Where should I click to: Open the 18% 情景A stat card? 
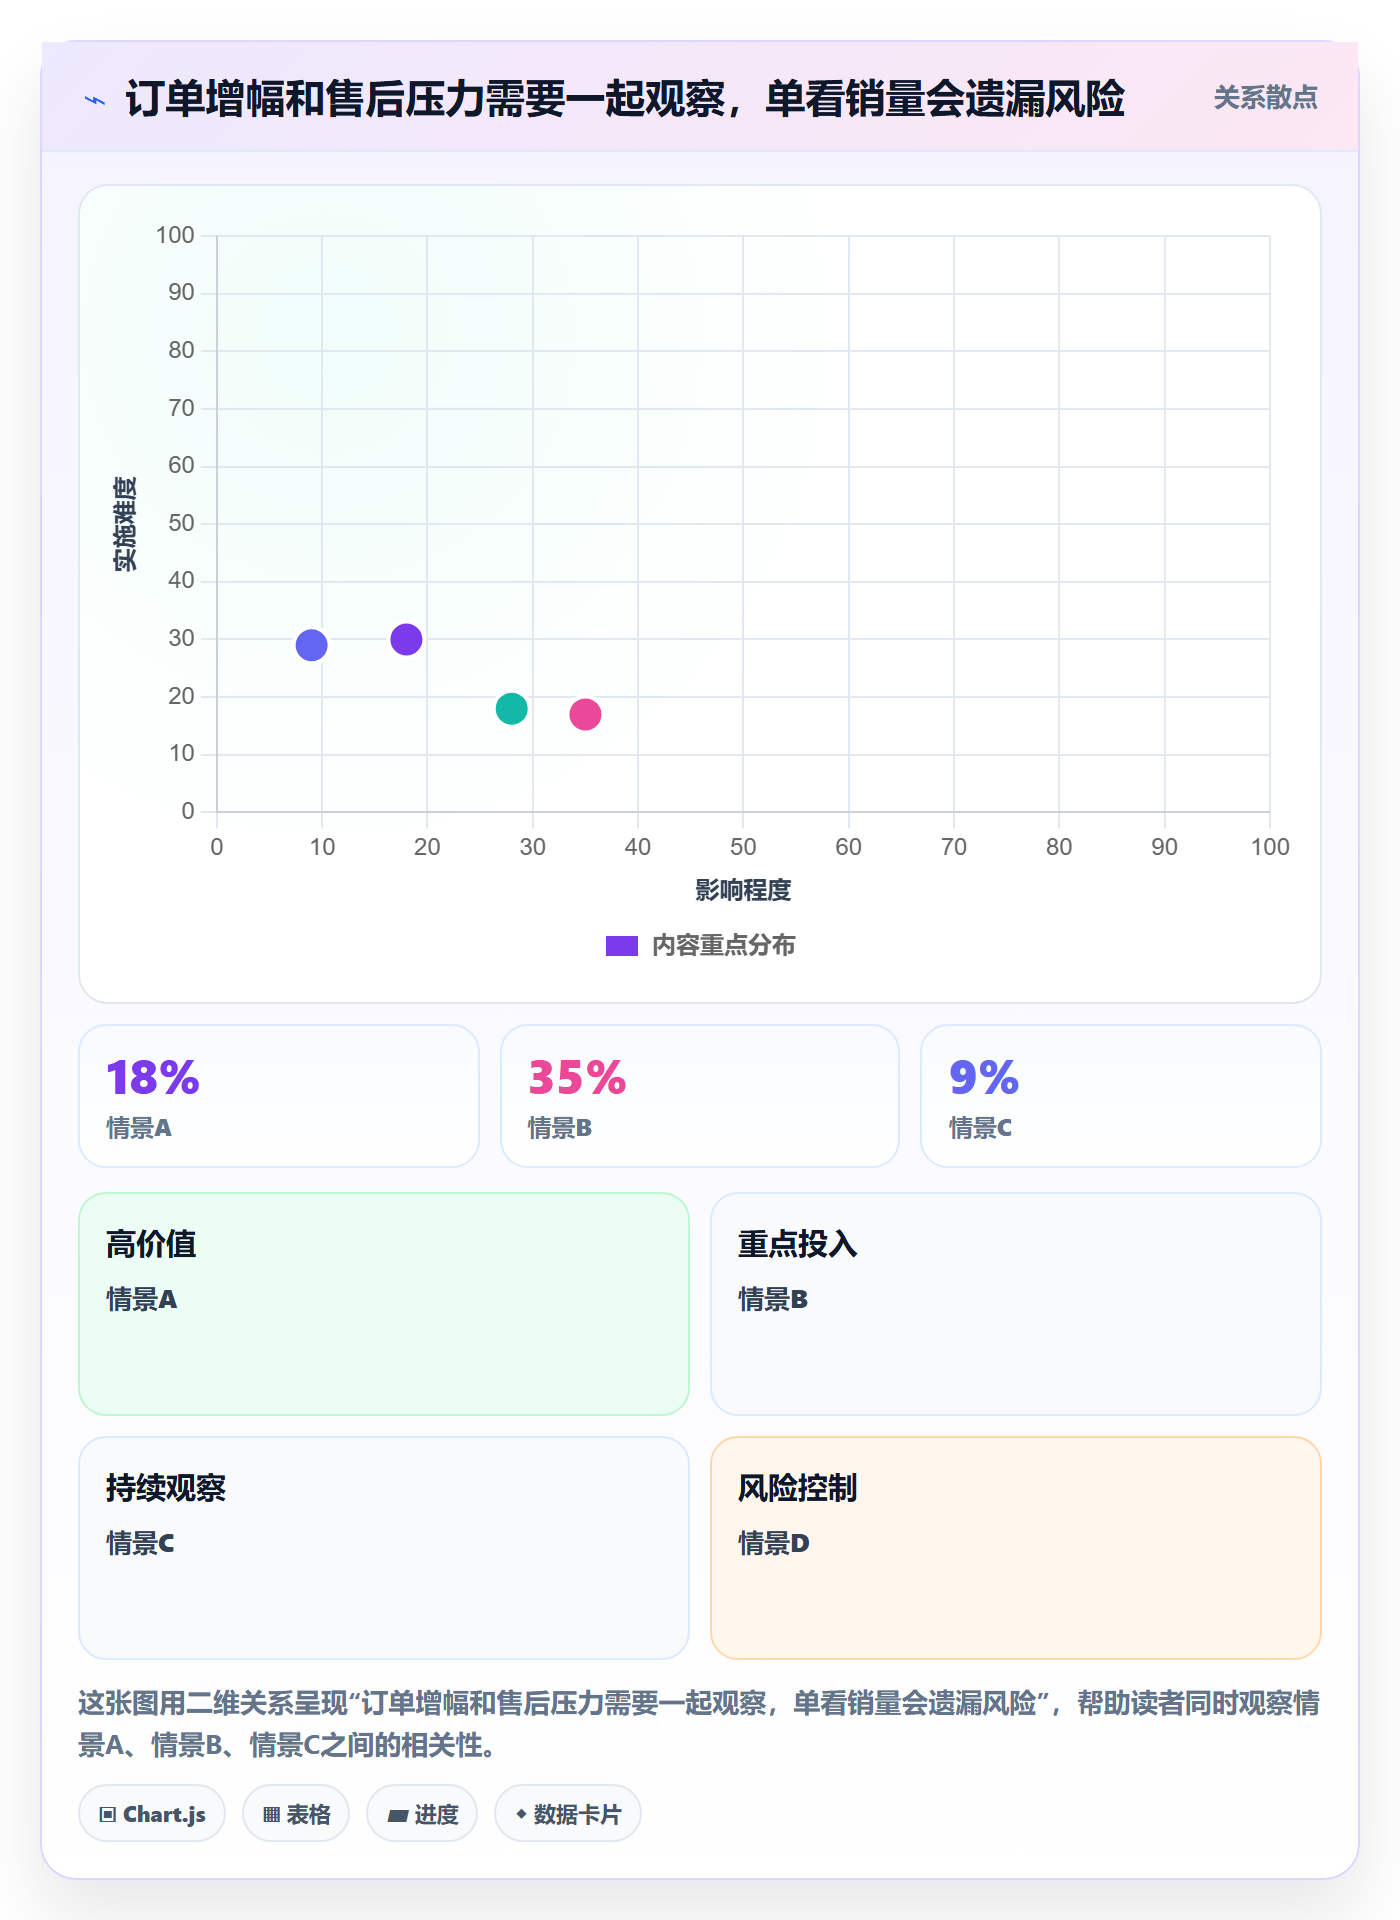click(279, 1096)
